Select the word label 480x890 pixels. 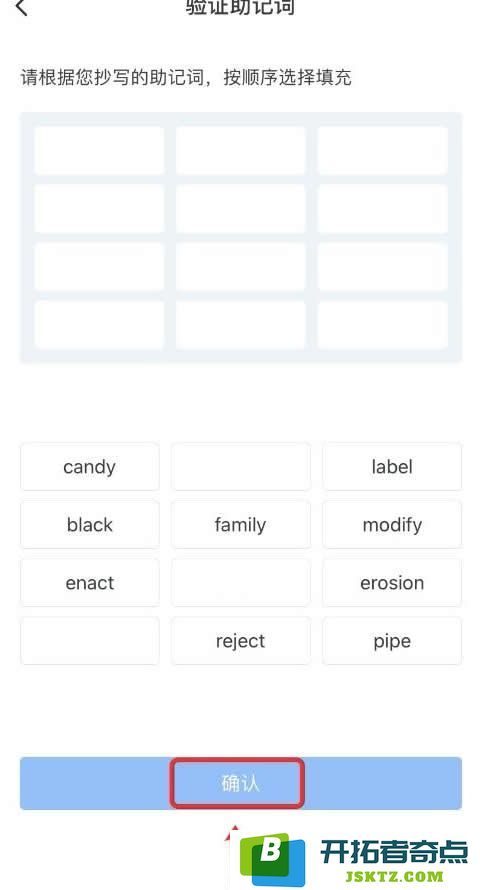[x=392, y=467]
